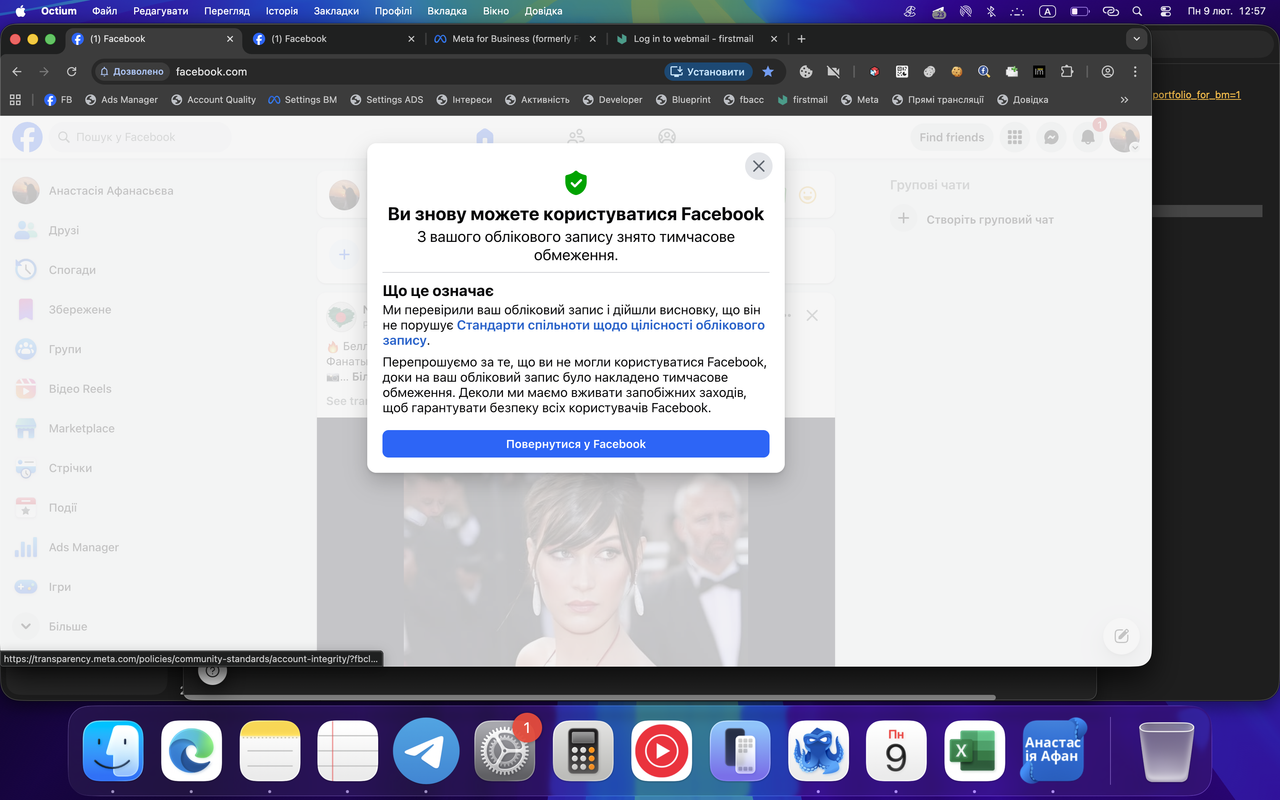Click the 'Find friends' button

(x=951, y=137)
